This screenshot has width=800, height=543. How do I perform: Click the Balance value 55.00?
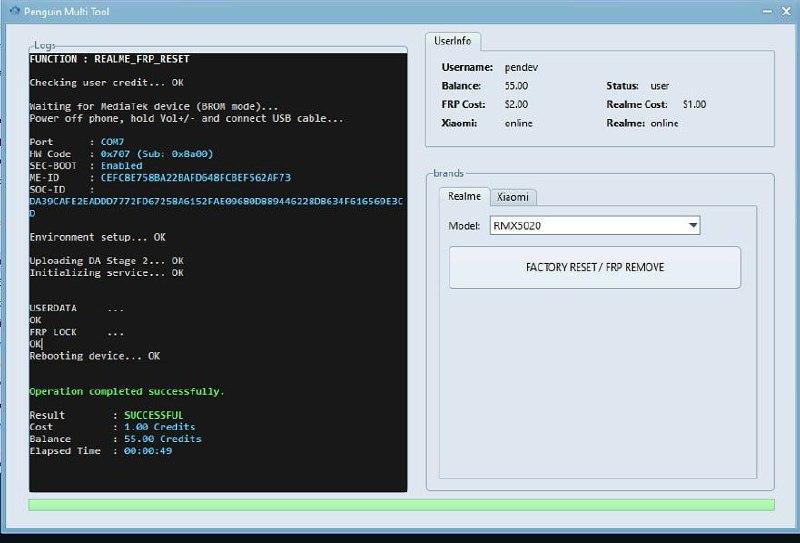point(516,86)
